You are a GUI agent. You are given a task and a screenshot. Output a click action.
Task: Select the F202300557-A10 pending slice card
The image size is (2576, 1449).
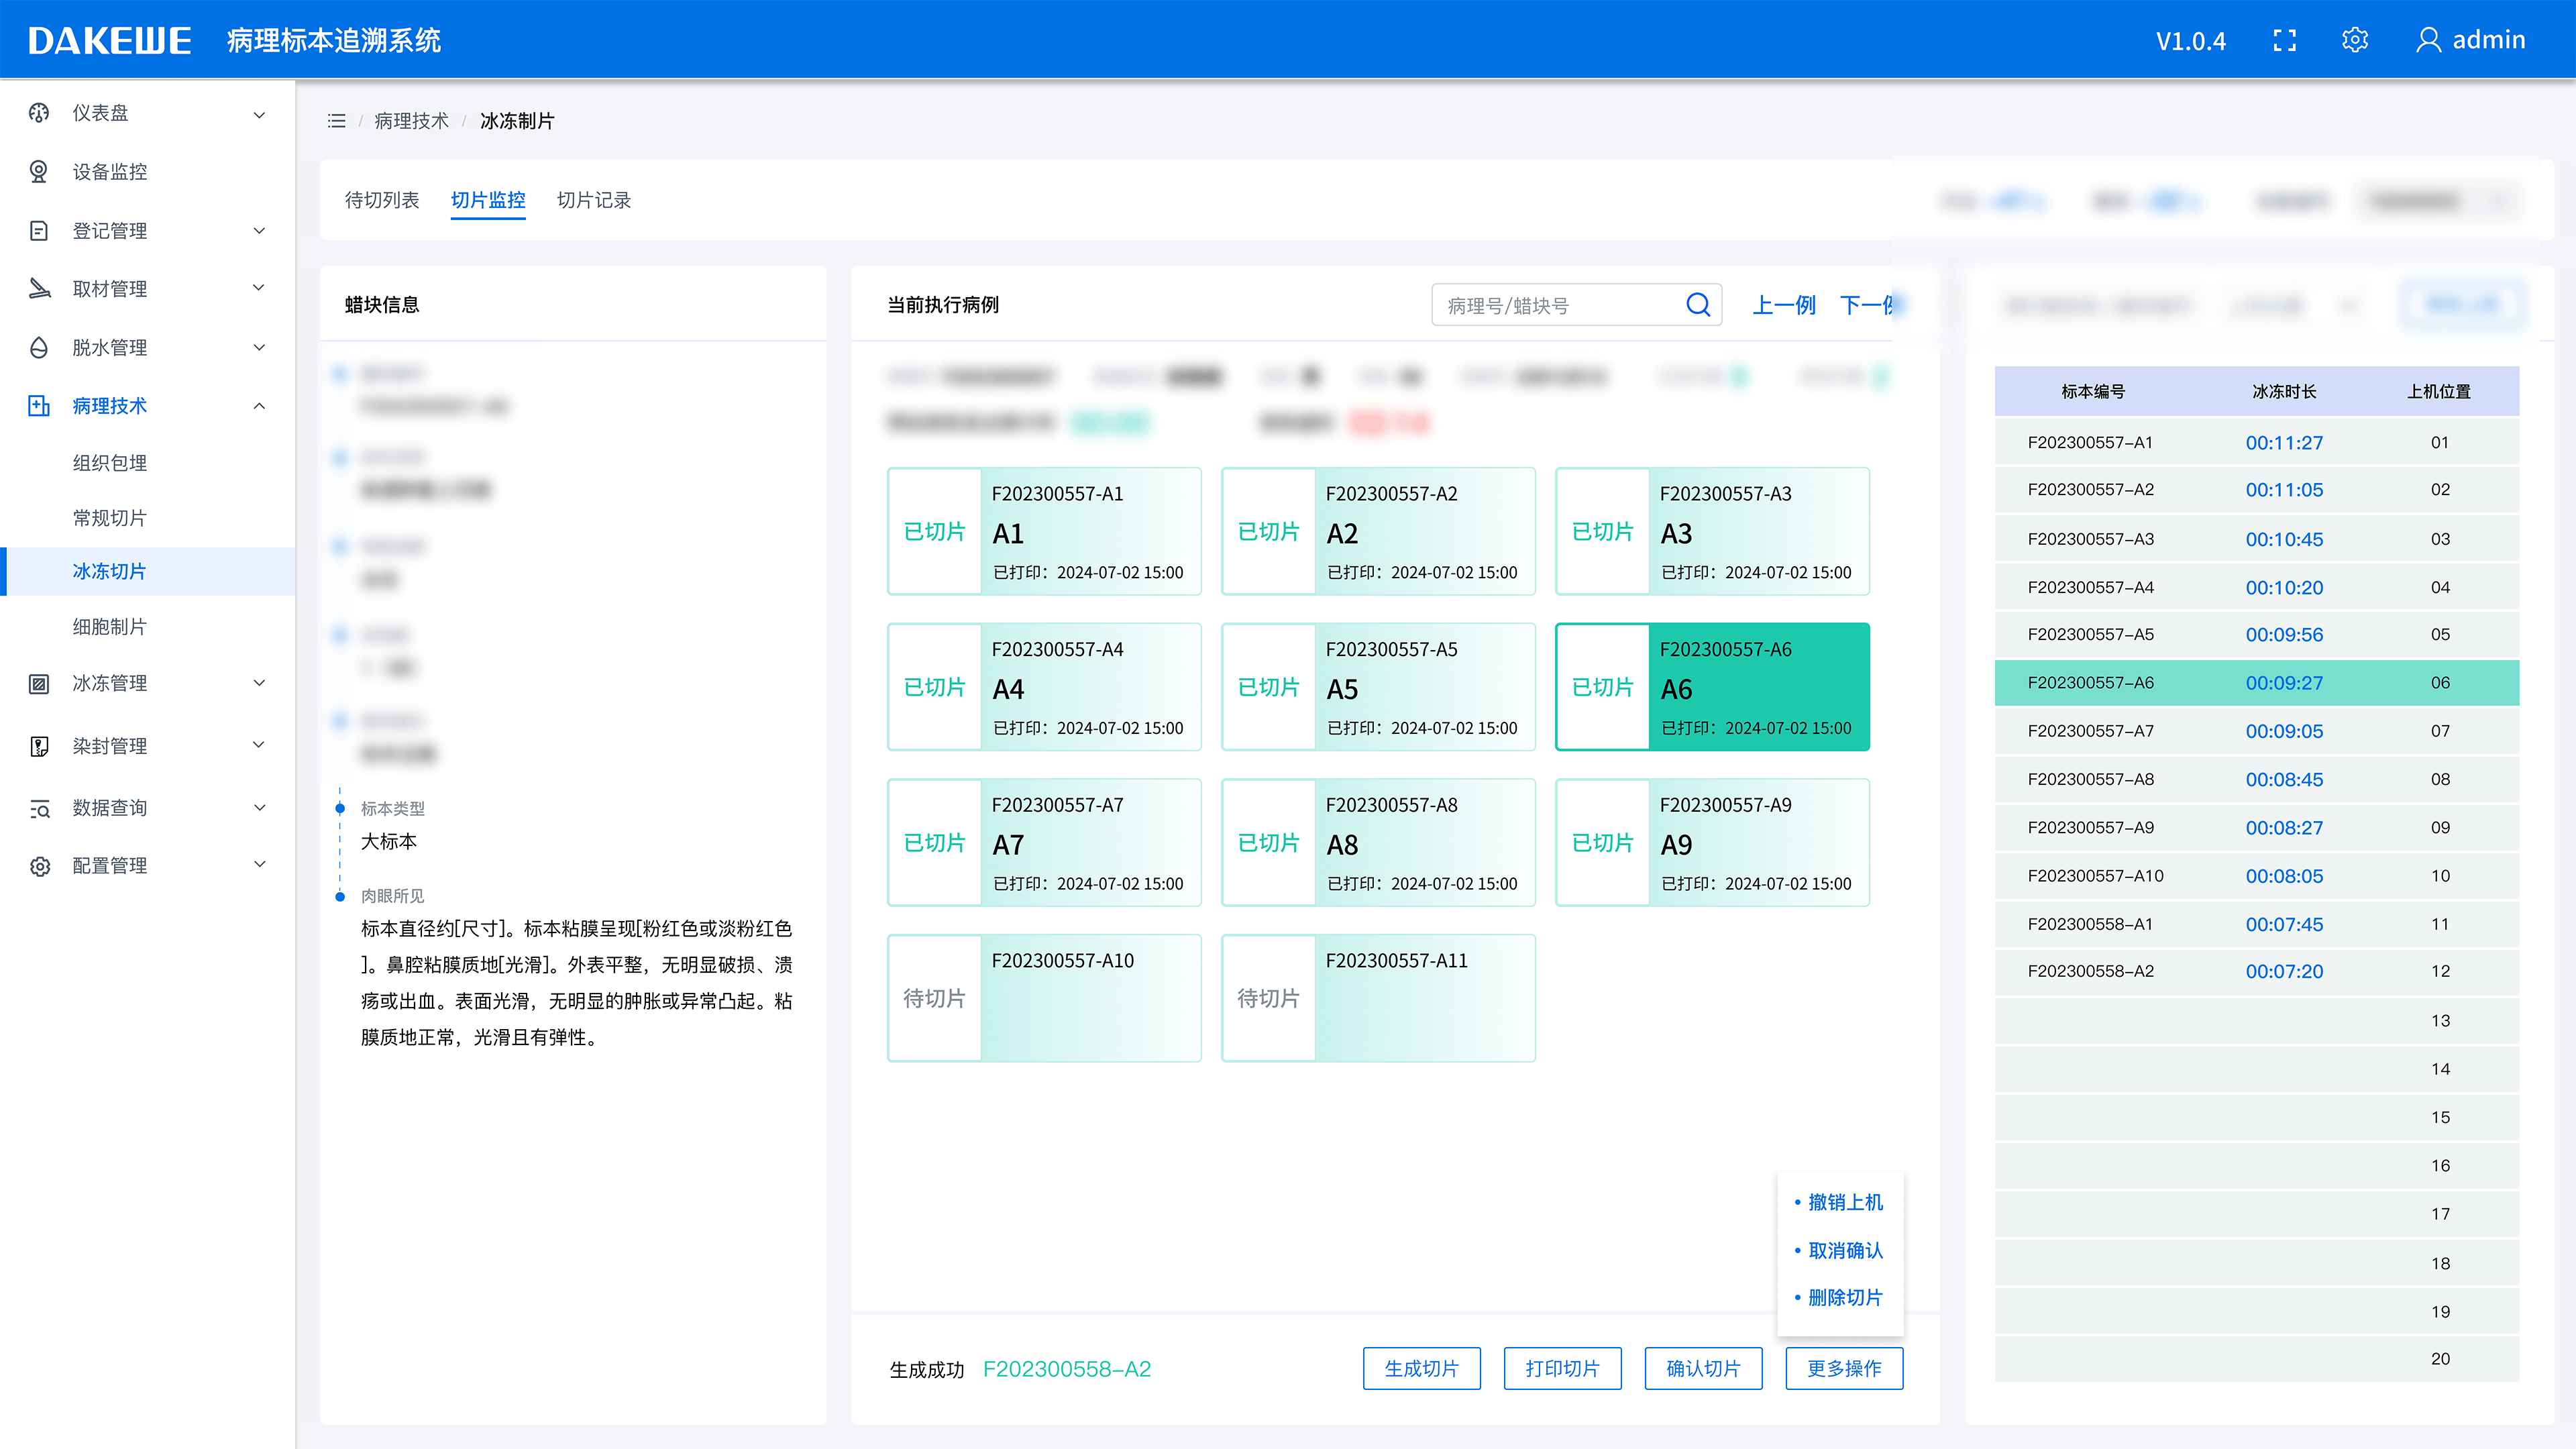[x=1044, y=998]
